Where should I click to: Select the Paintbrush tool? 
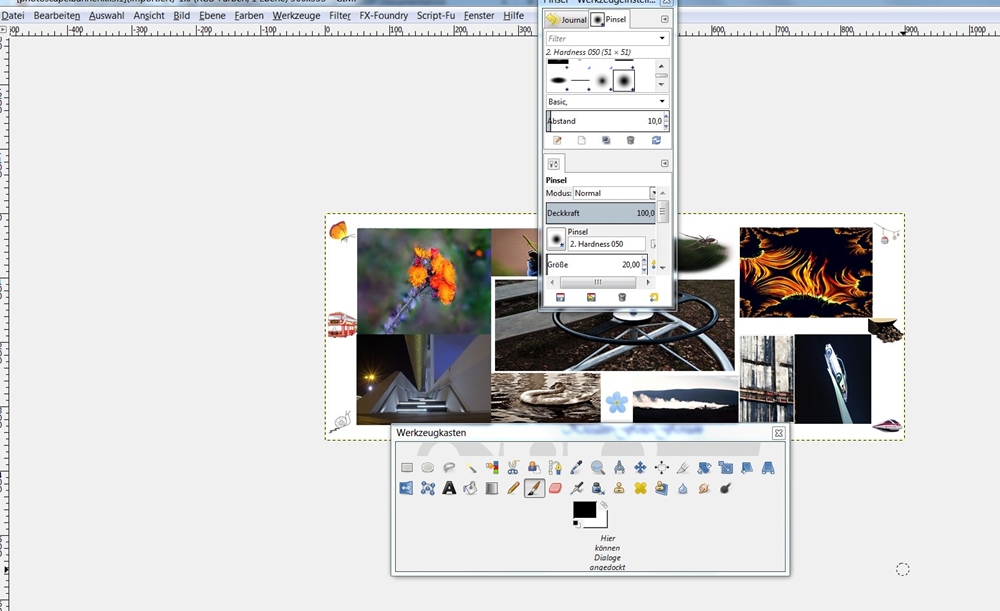534,489
